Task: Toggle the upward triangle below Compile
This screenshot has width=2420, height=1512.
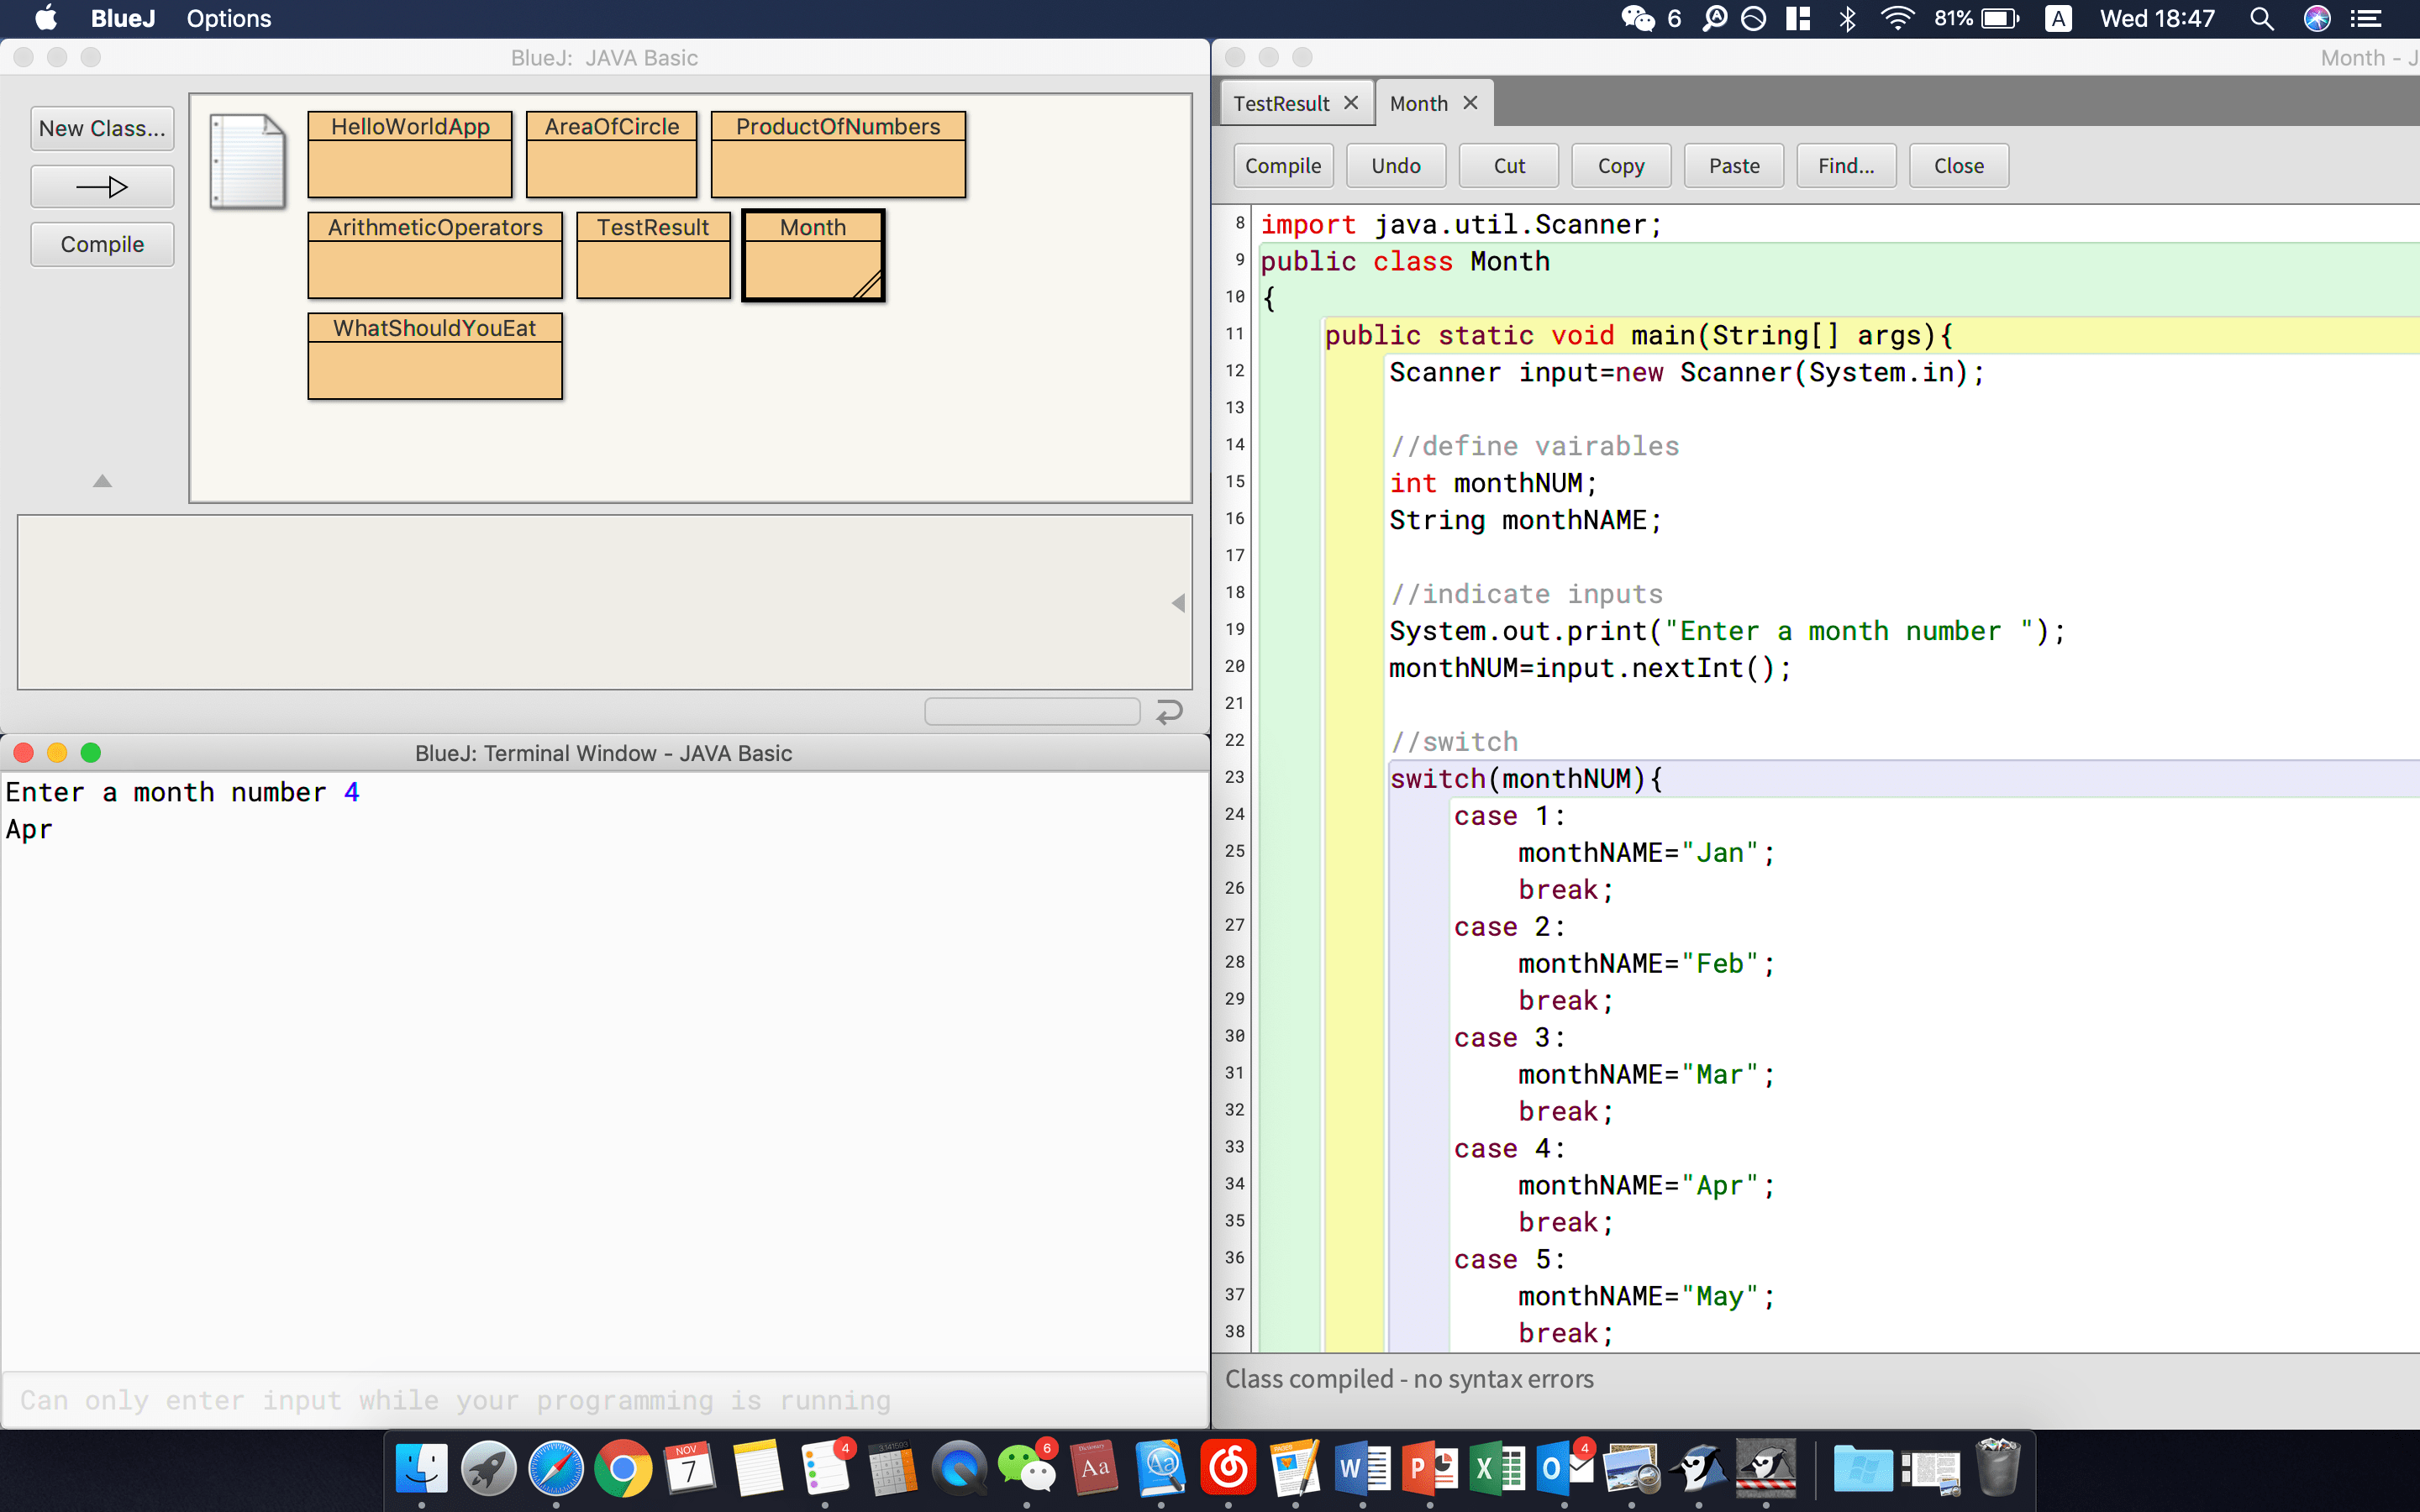Action: tap(102, 481)
